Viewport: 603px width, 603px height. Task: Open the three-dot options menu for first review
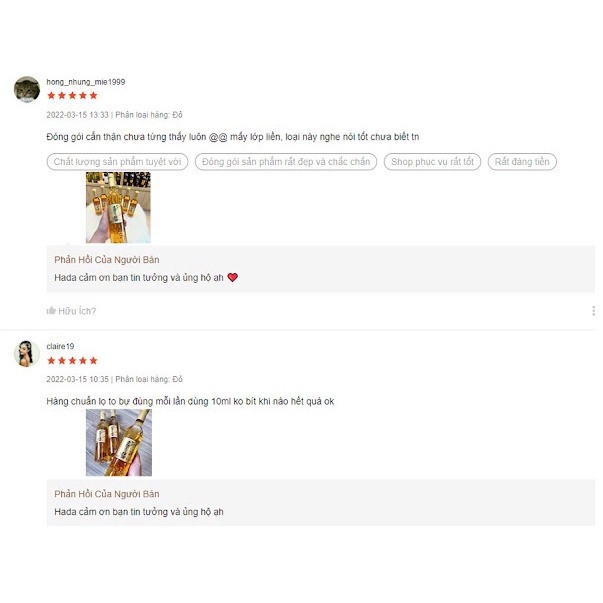pos(593,311)
